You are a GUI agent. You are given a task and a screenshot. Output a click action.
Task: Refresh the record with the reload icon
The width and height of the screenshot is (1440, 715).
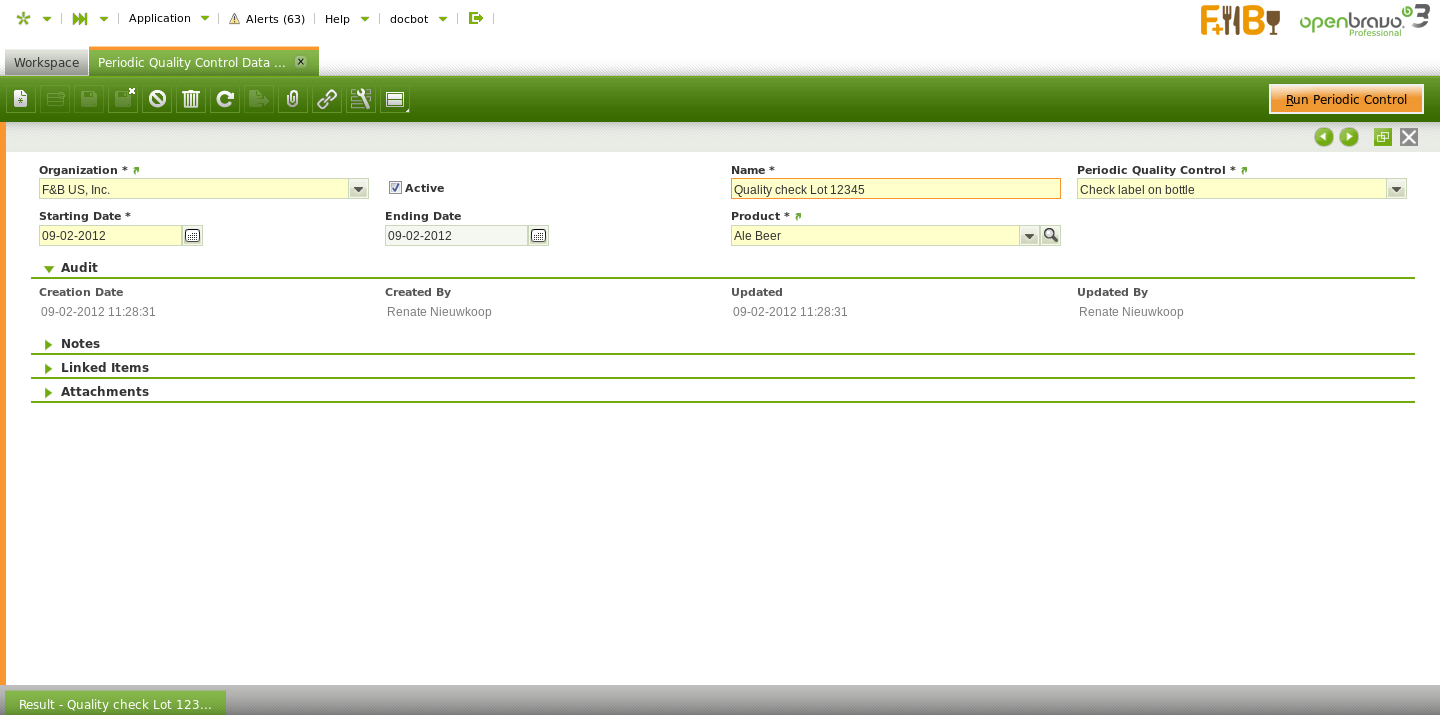click(x=225, y=99)
